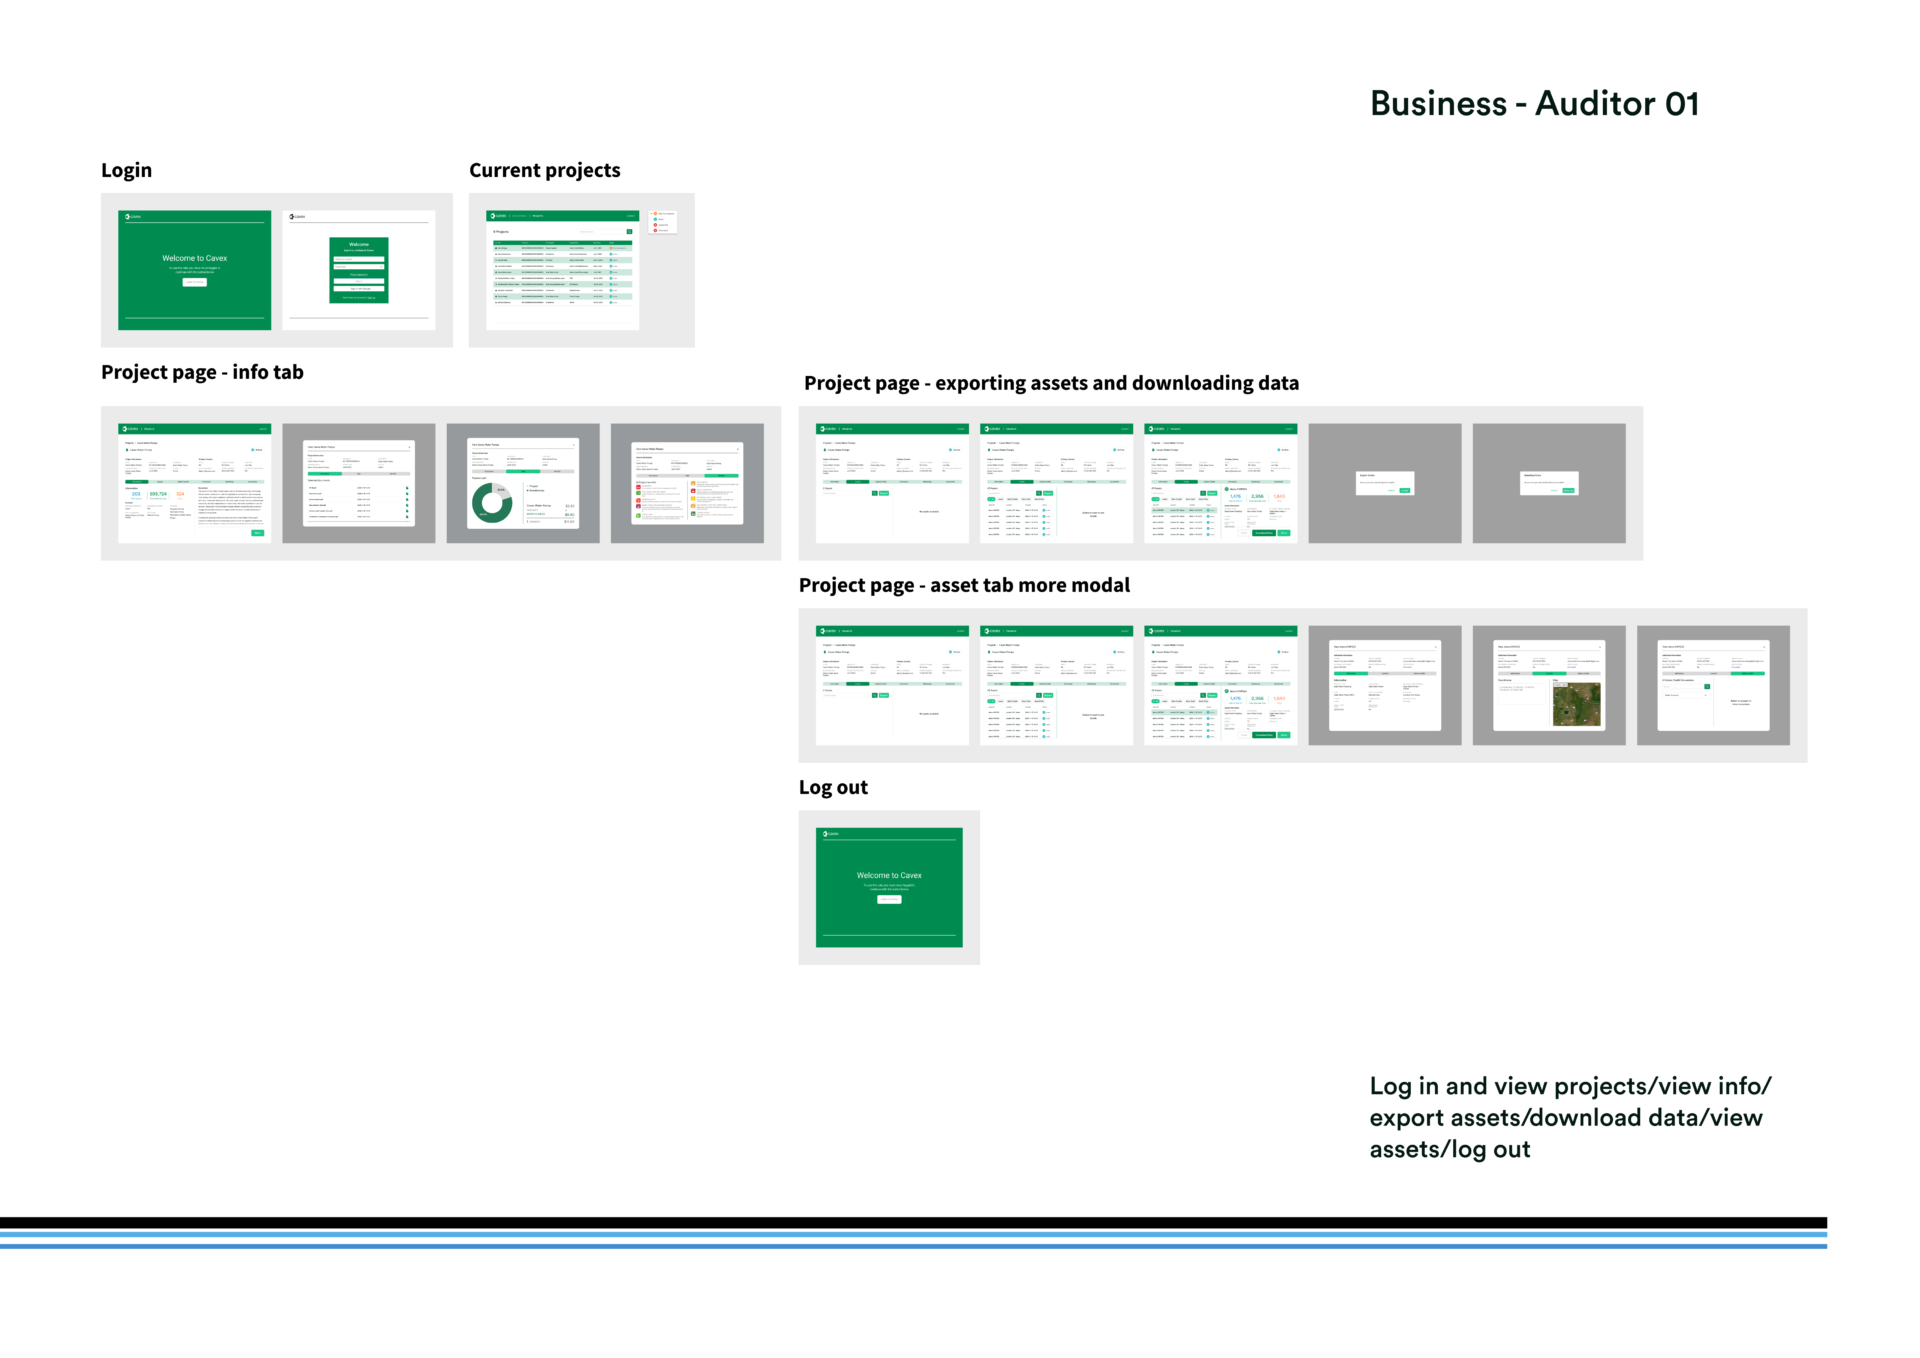Select the Export assets dialog frame
1920x1358 pixels.
pyautogui.click(x=1384, y=483)
